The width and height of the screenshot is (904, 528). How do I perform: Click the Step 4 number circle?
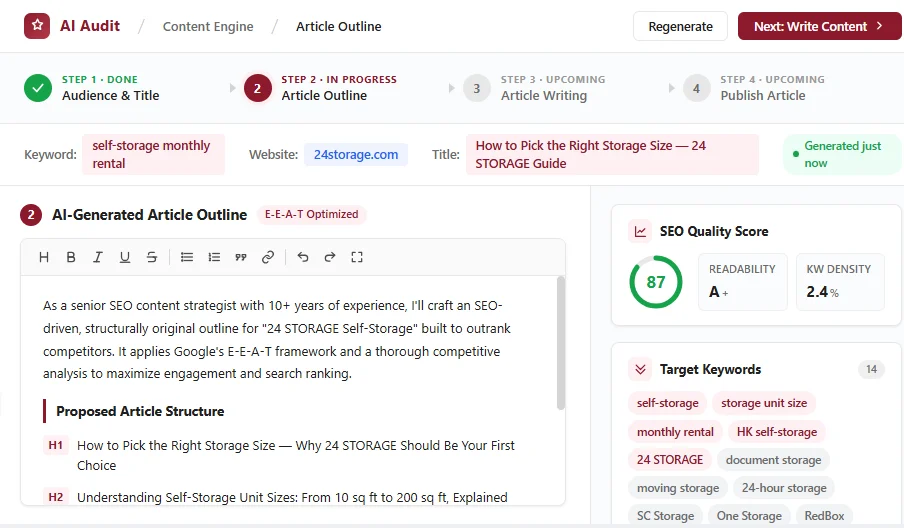coord(696,88)
